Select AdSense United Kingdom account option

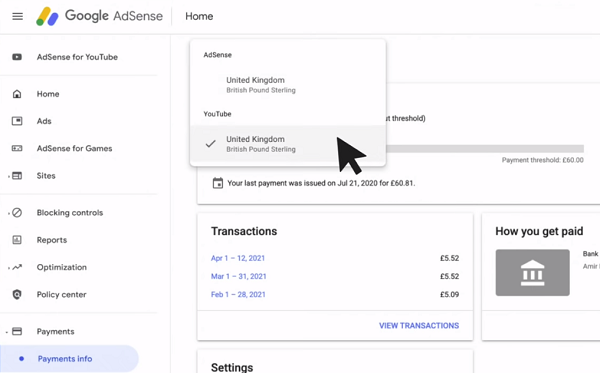coord(288,85)
